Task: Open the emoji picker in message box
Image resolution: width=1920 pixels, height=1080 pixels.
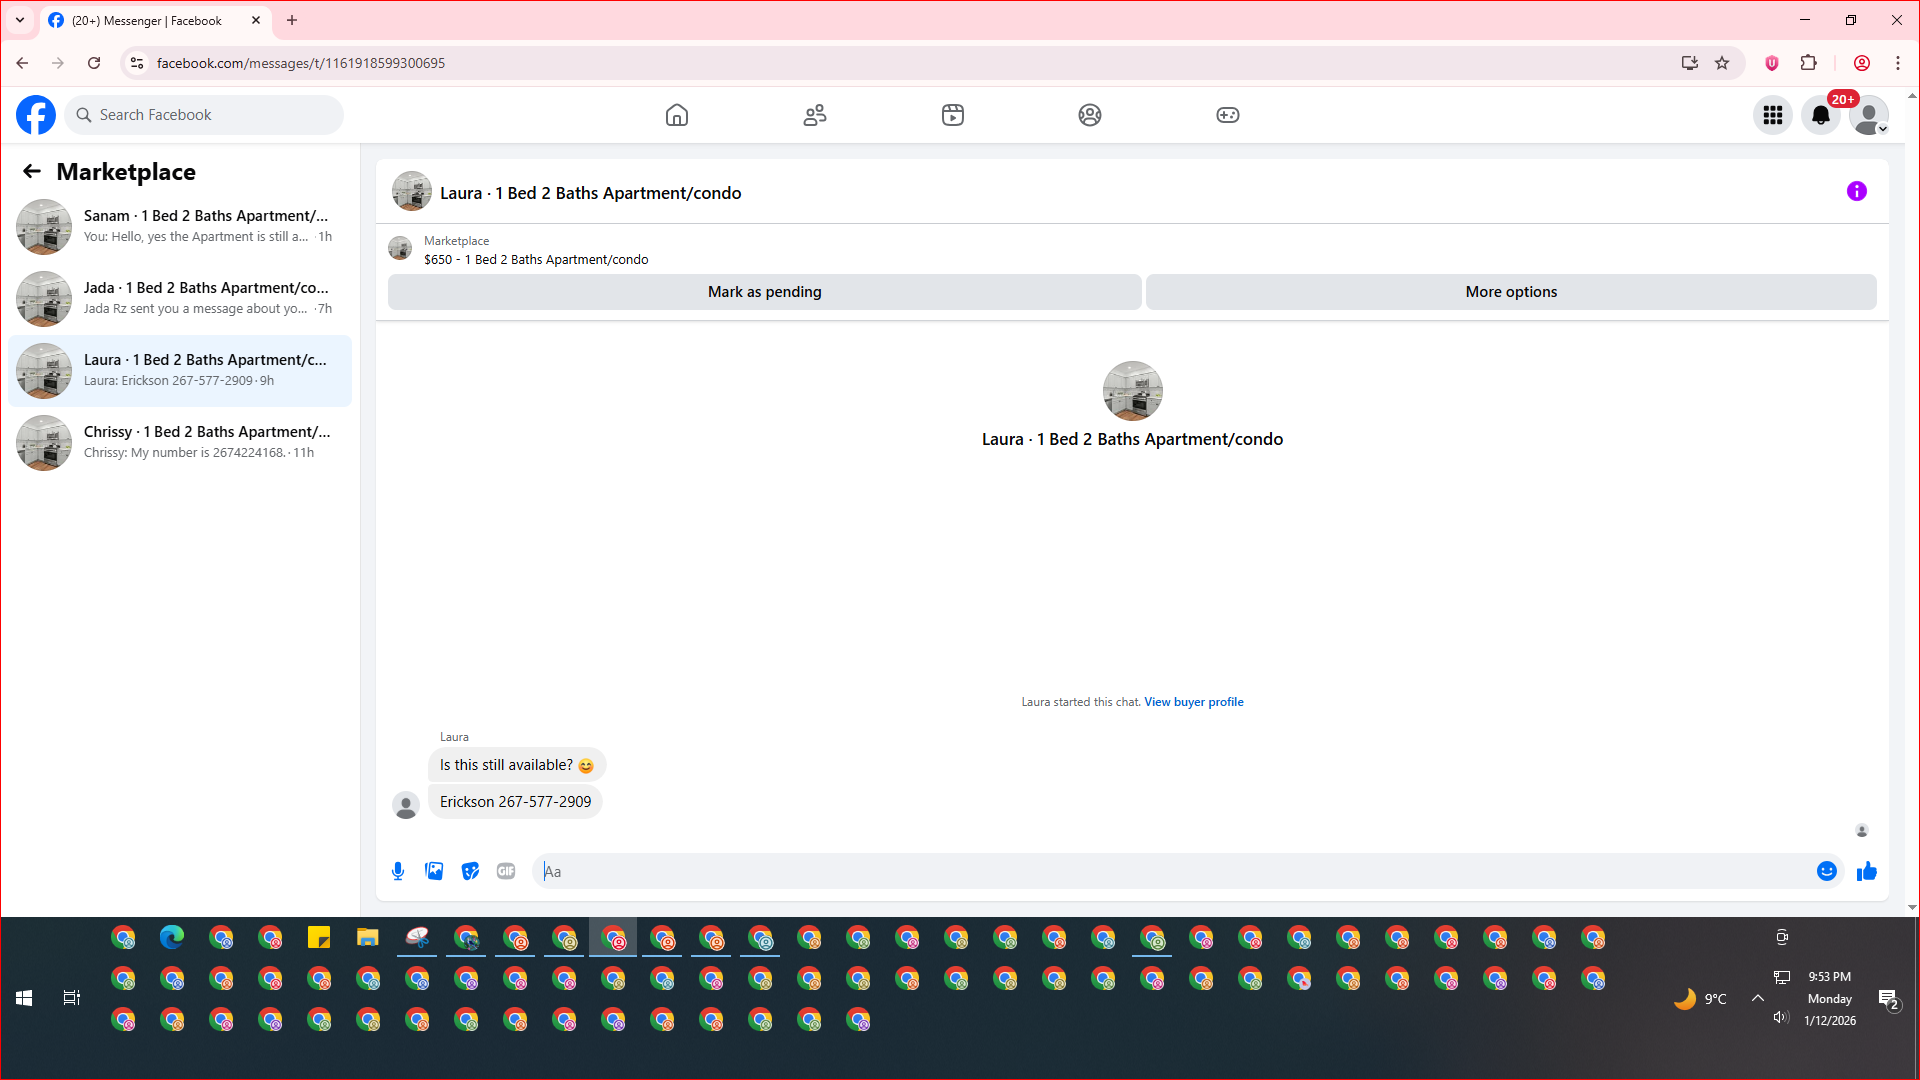Action: coord(1826,871)
